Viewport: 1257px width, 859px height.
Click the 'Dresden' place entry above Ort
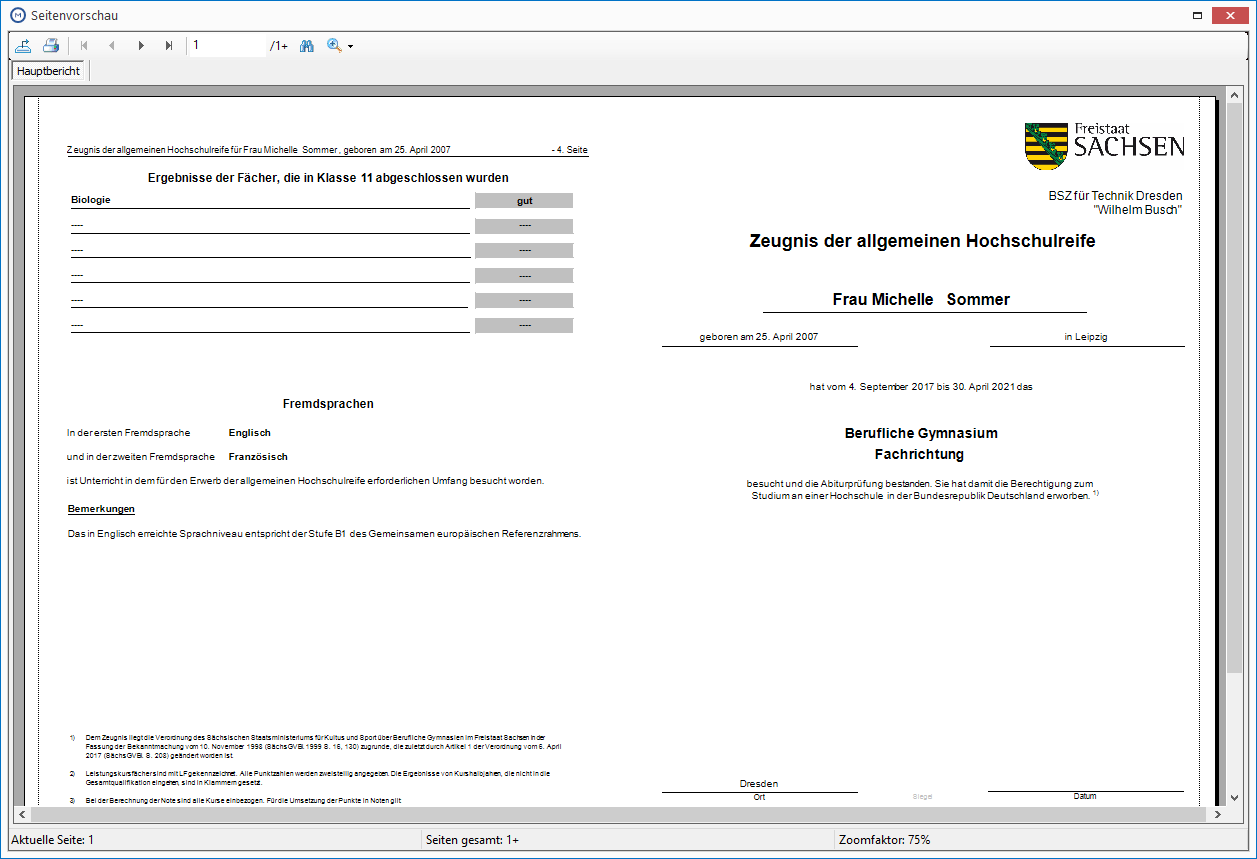pyautogui.click(x=759, y=784)
